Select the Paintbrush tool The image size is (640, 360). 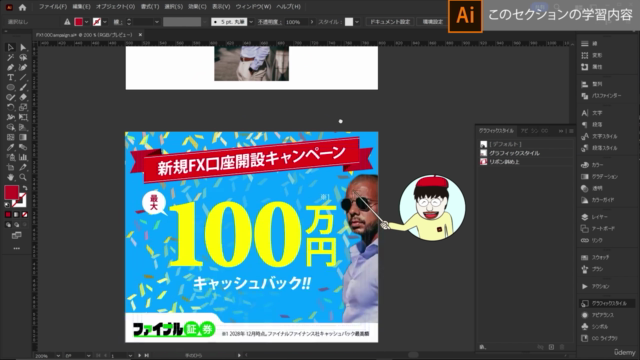click(x=23, y=87)
